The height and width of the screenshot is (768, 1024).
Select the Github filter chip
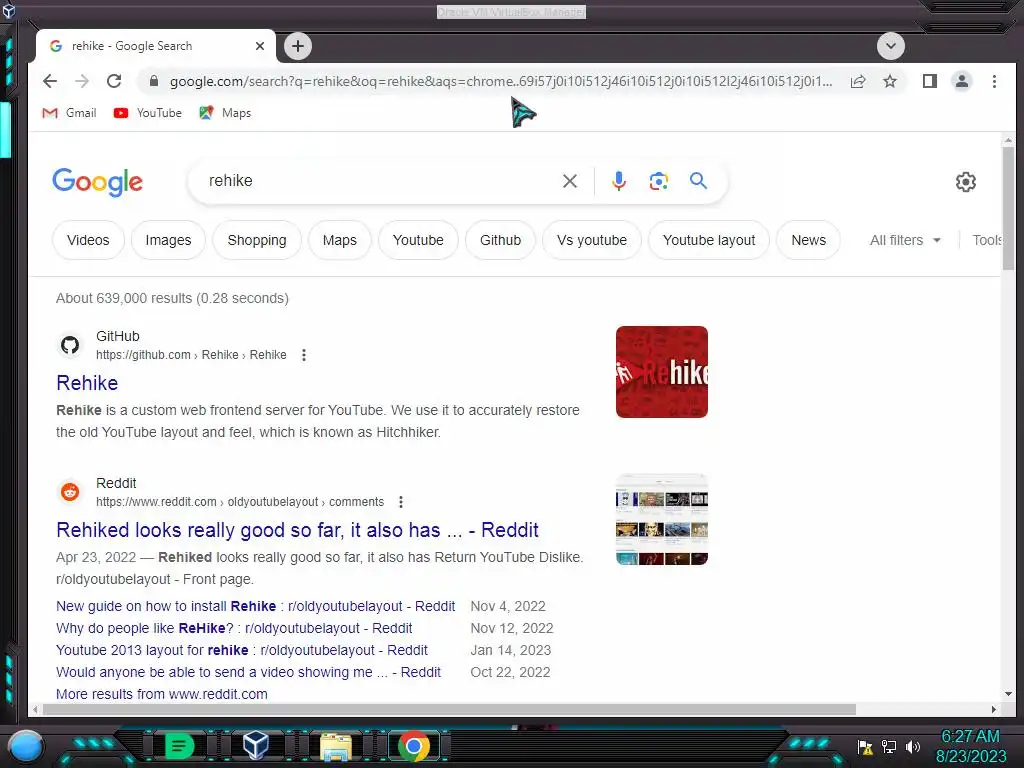(500, 240)
